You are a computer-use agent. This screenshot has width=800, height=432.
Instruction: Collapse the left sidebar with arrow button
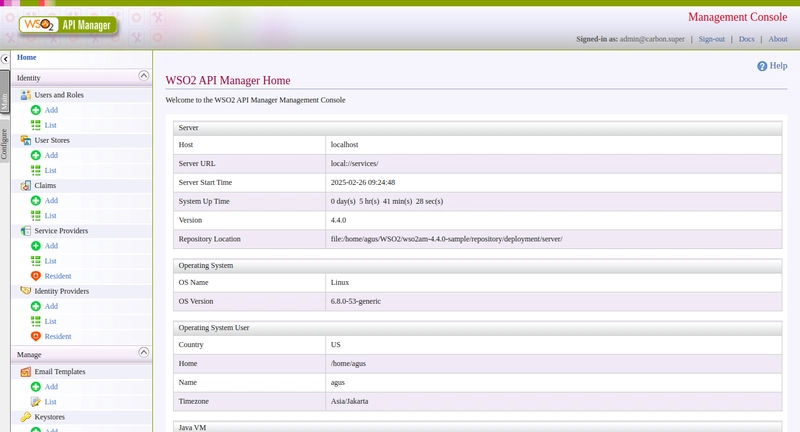(x=5, y=59)
